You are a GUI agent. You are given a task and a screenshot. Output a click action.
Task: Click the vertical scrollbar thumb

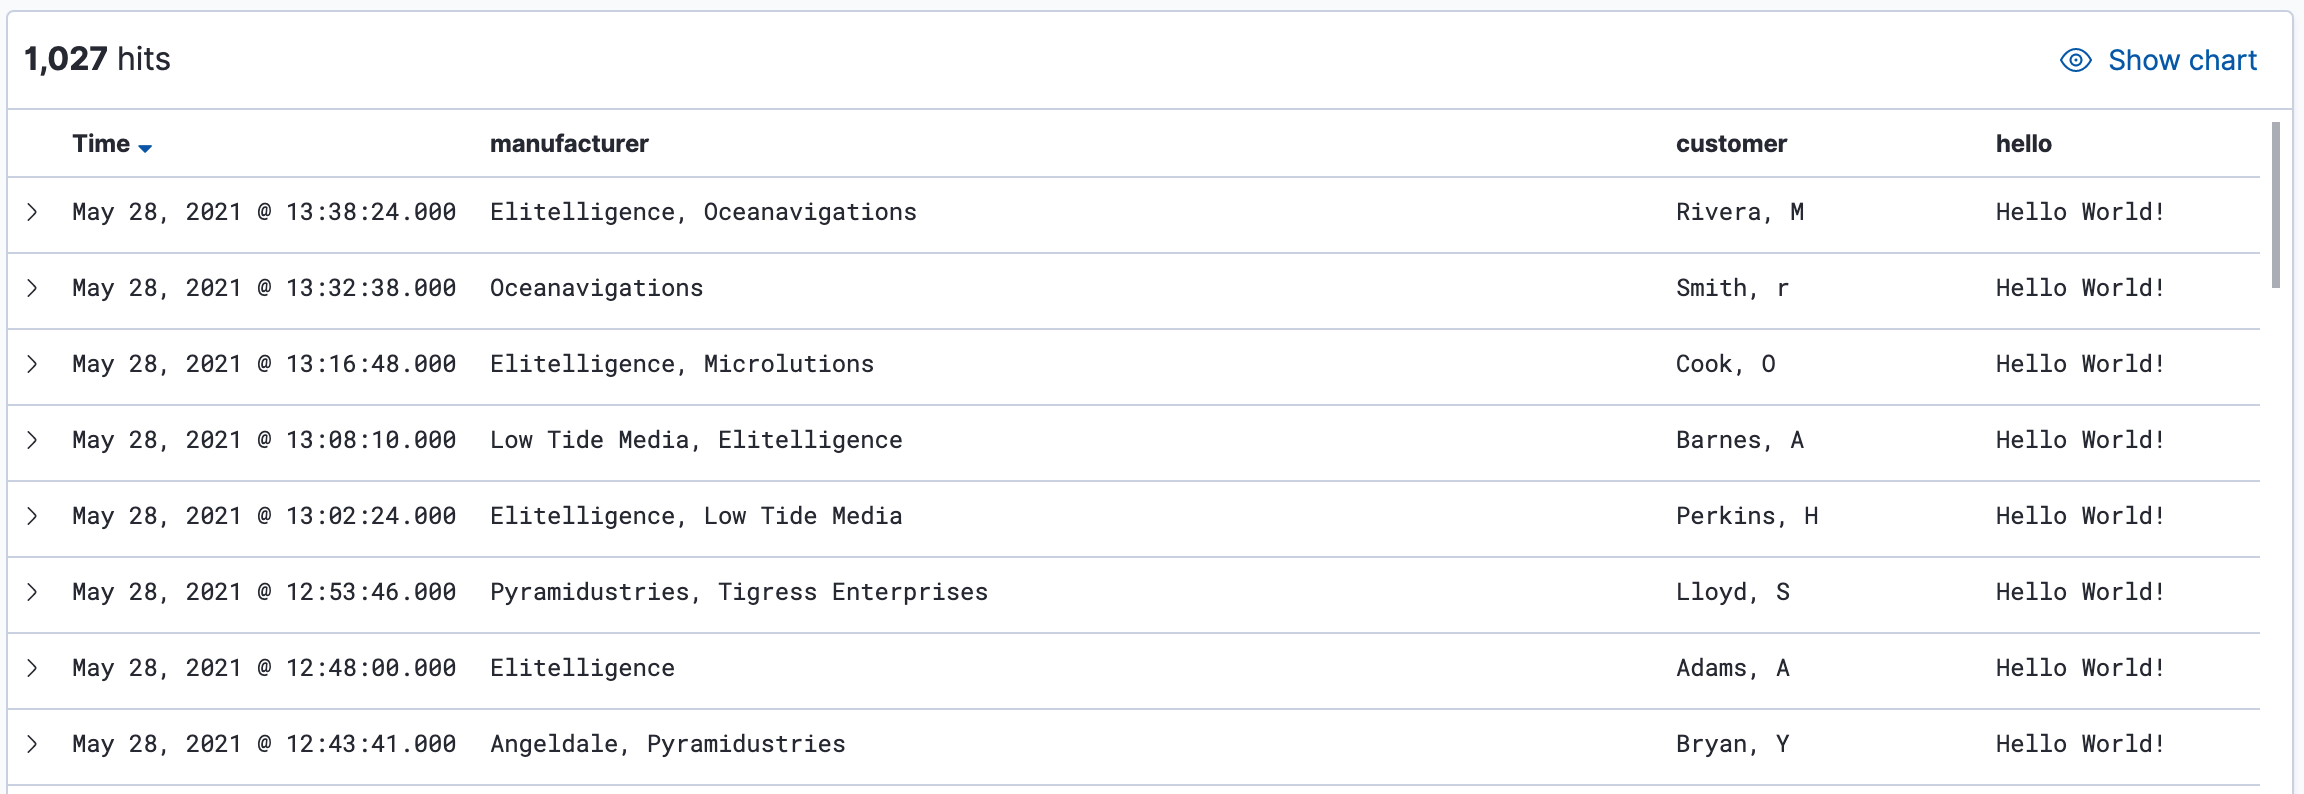pyautogui.click(x=2276, y=205)
